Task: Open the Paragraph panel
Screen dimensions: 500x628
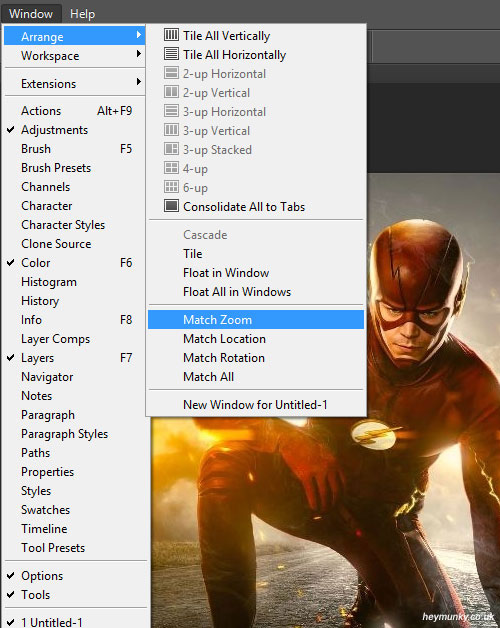Action: pyautogui.click(x=75, y=415)
